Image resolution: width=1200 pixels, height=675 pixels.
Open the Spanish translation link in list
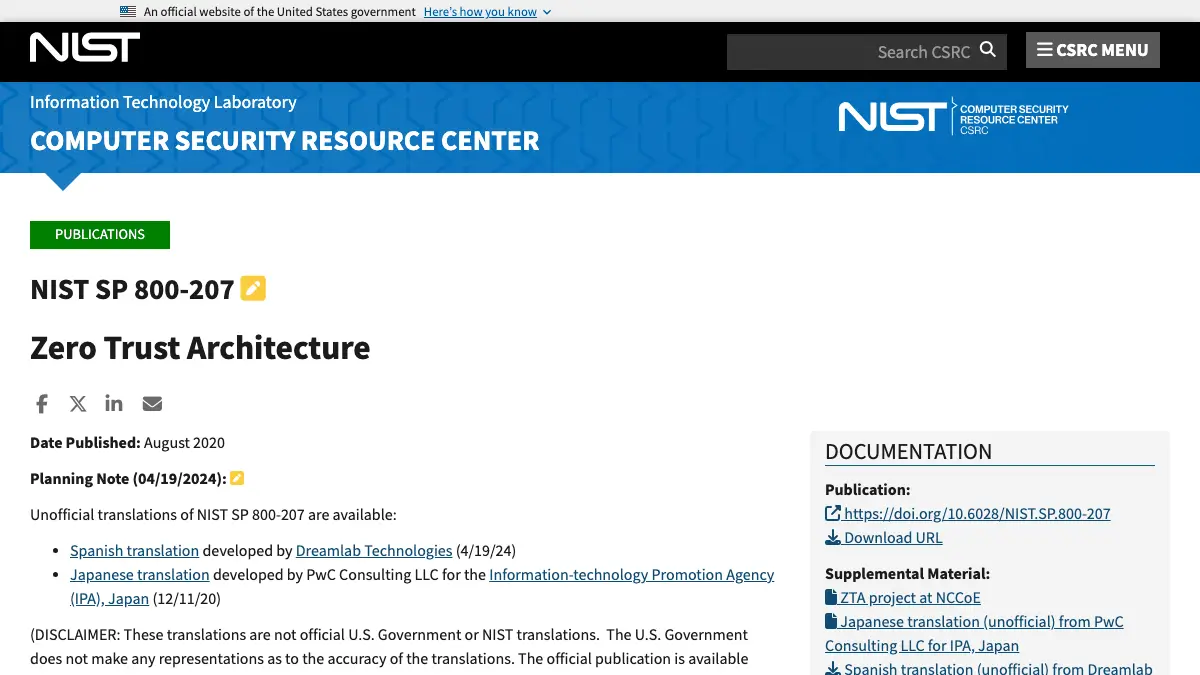[134, 551]
